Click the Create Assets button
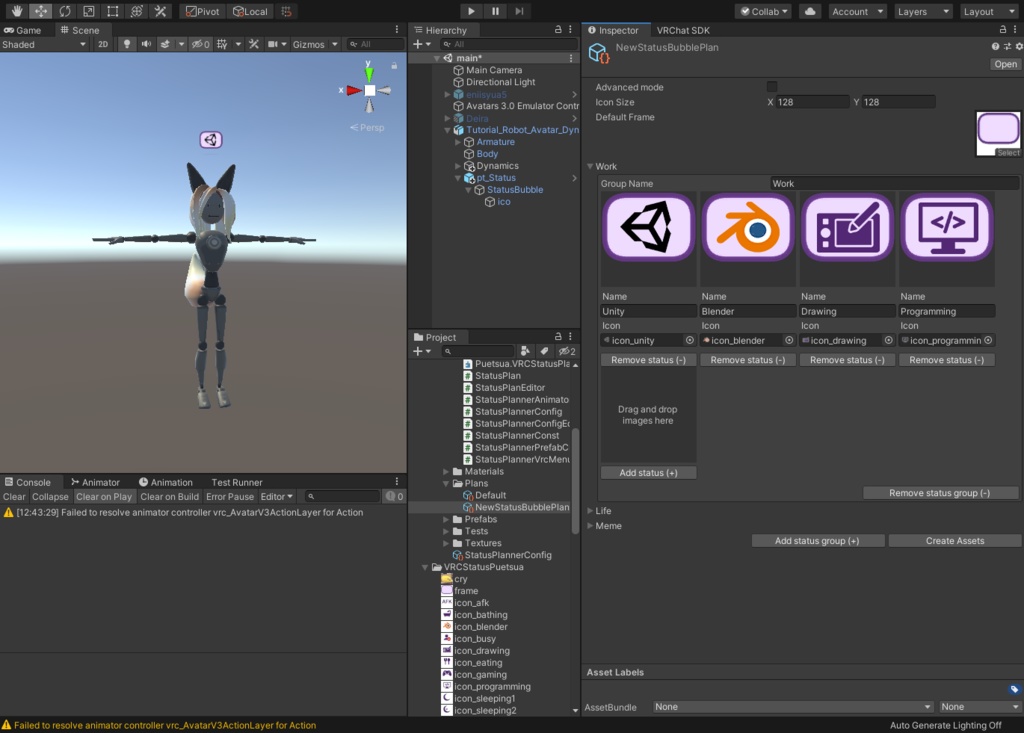Viewport: 1024px width, 733px height. pyautogui.click(x=955, y=541)
